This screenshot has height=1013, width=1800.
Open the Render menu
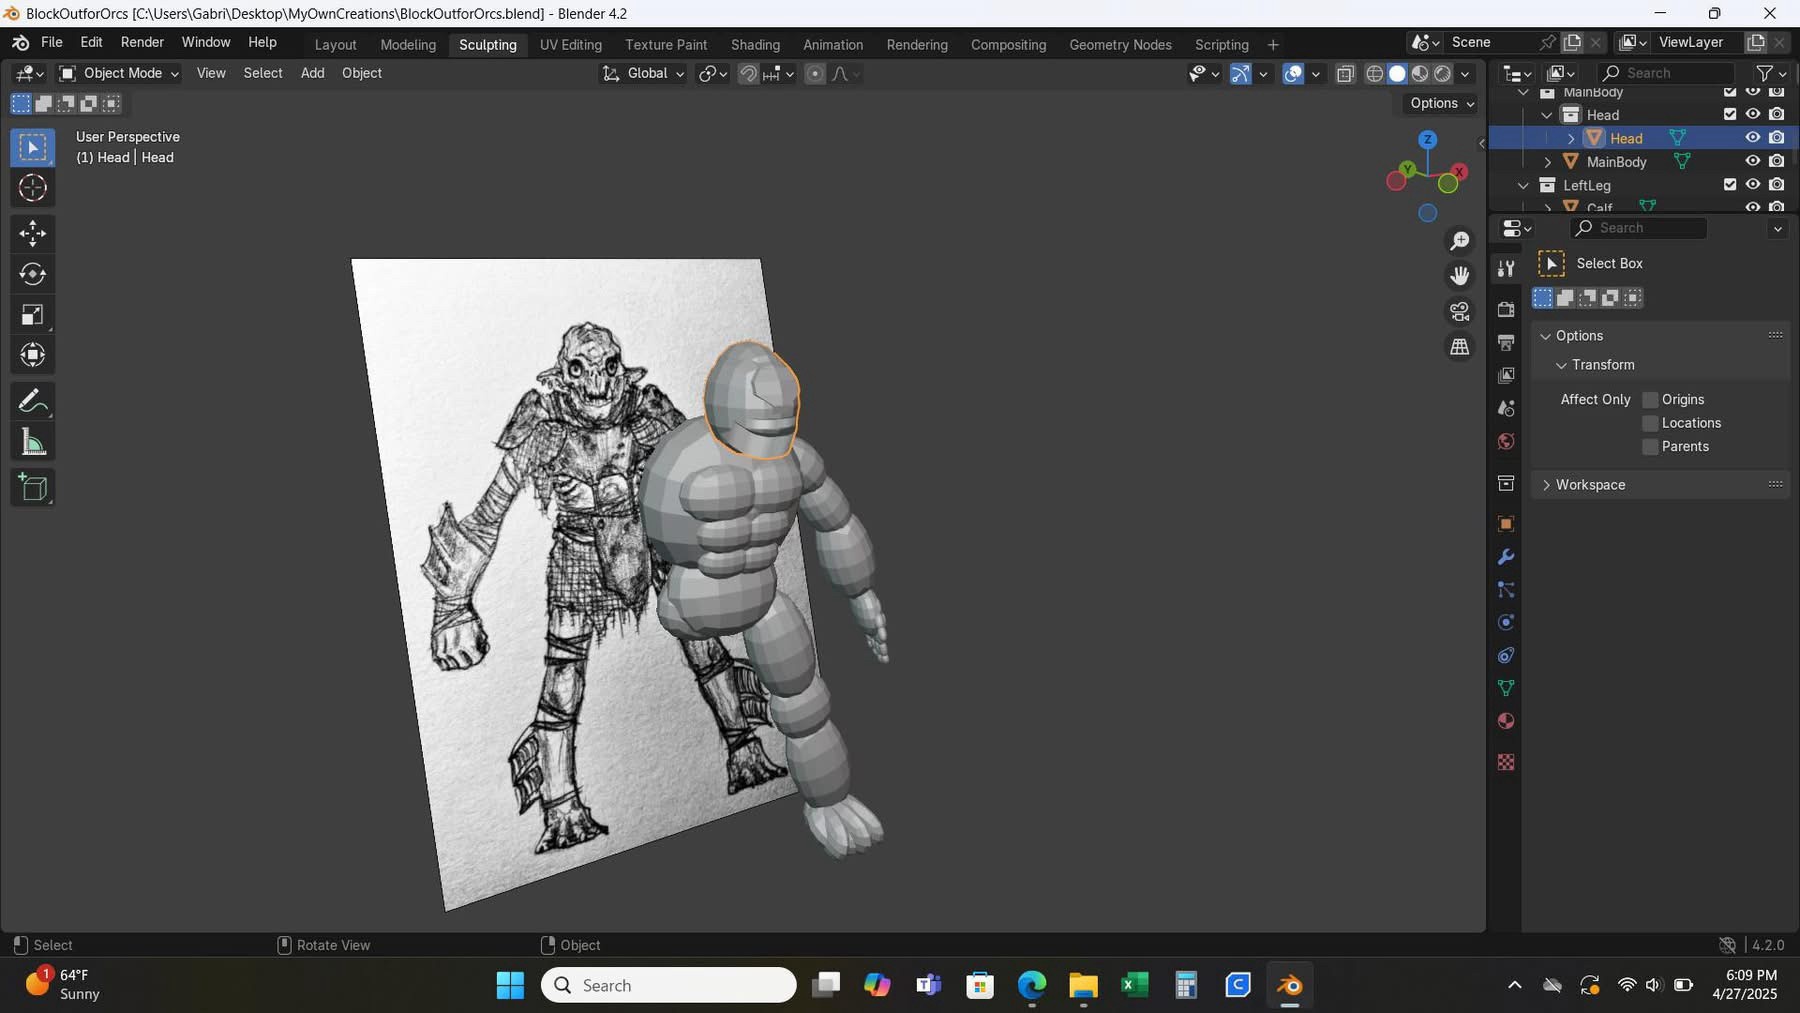[x=142, y=42]
